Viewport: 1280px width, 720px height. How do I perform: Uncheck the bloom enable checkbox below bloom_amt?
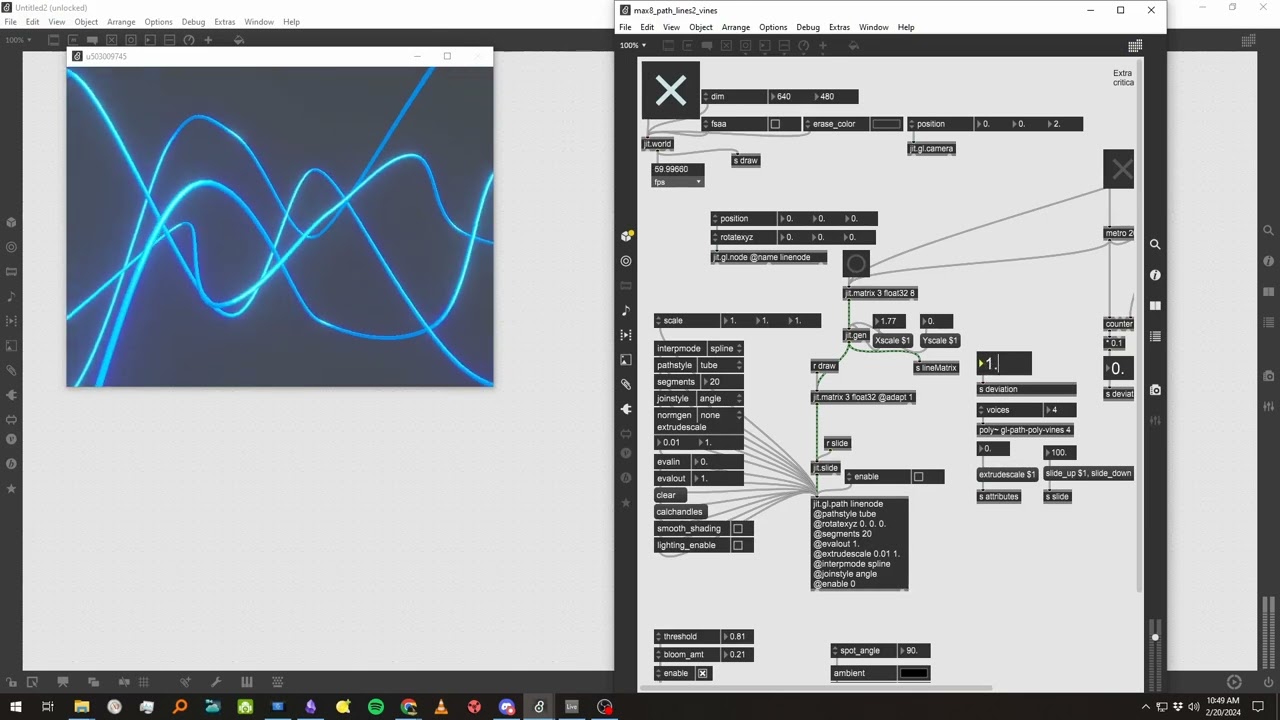coord(703,673)
